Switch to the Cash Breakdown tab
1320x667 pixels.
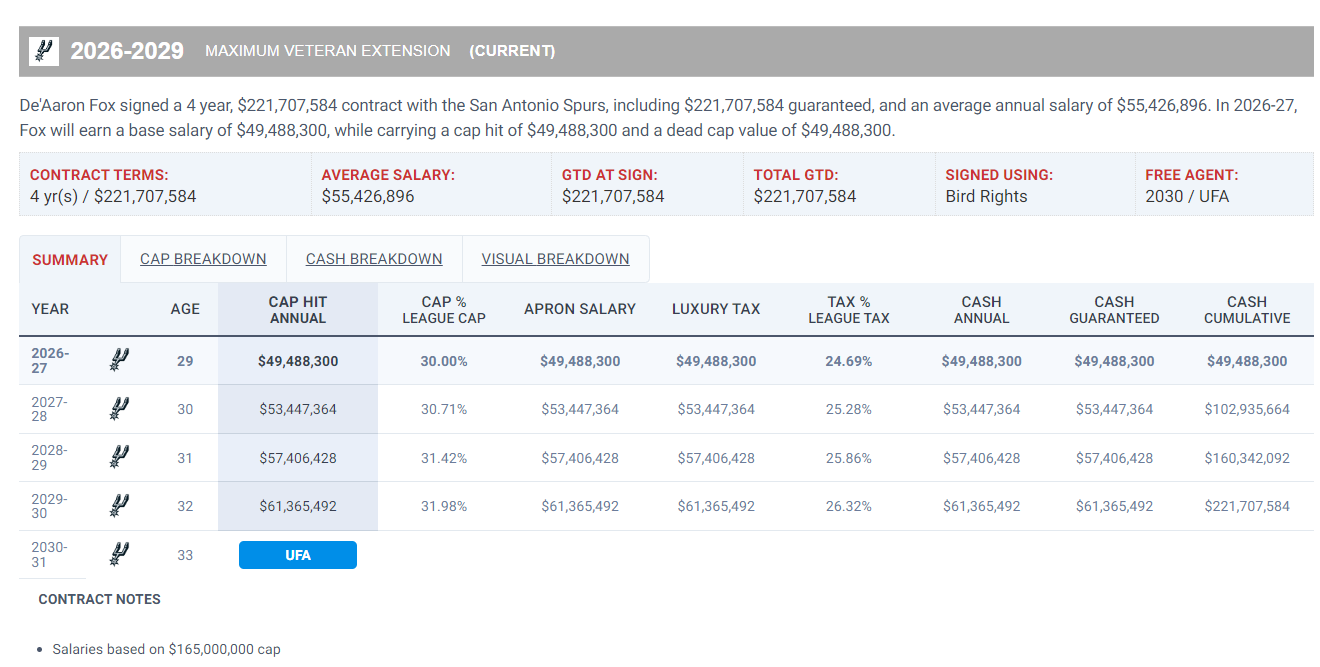[374, 259]
